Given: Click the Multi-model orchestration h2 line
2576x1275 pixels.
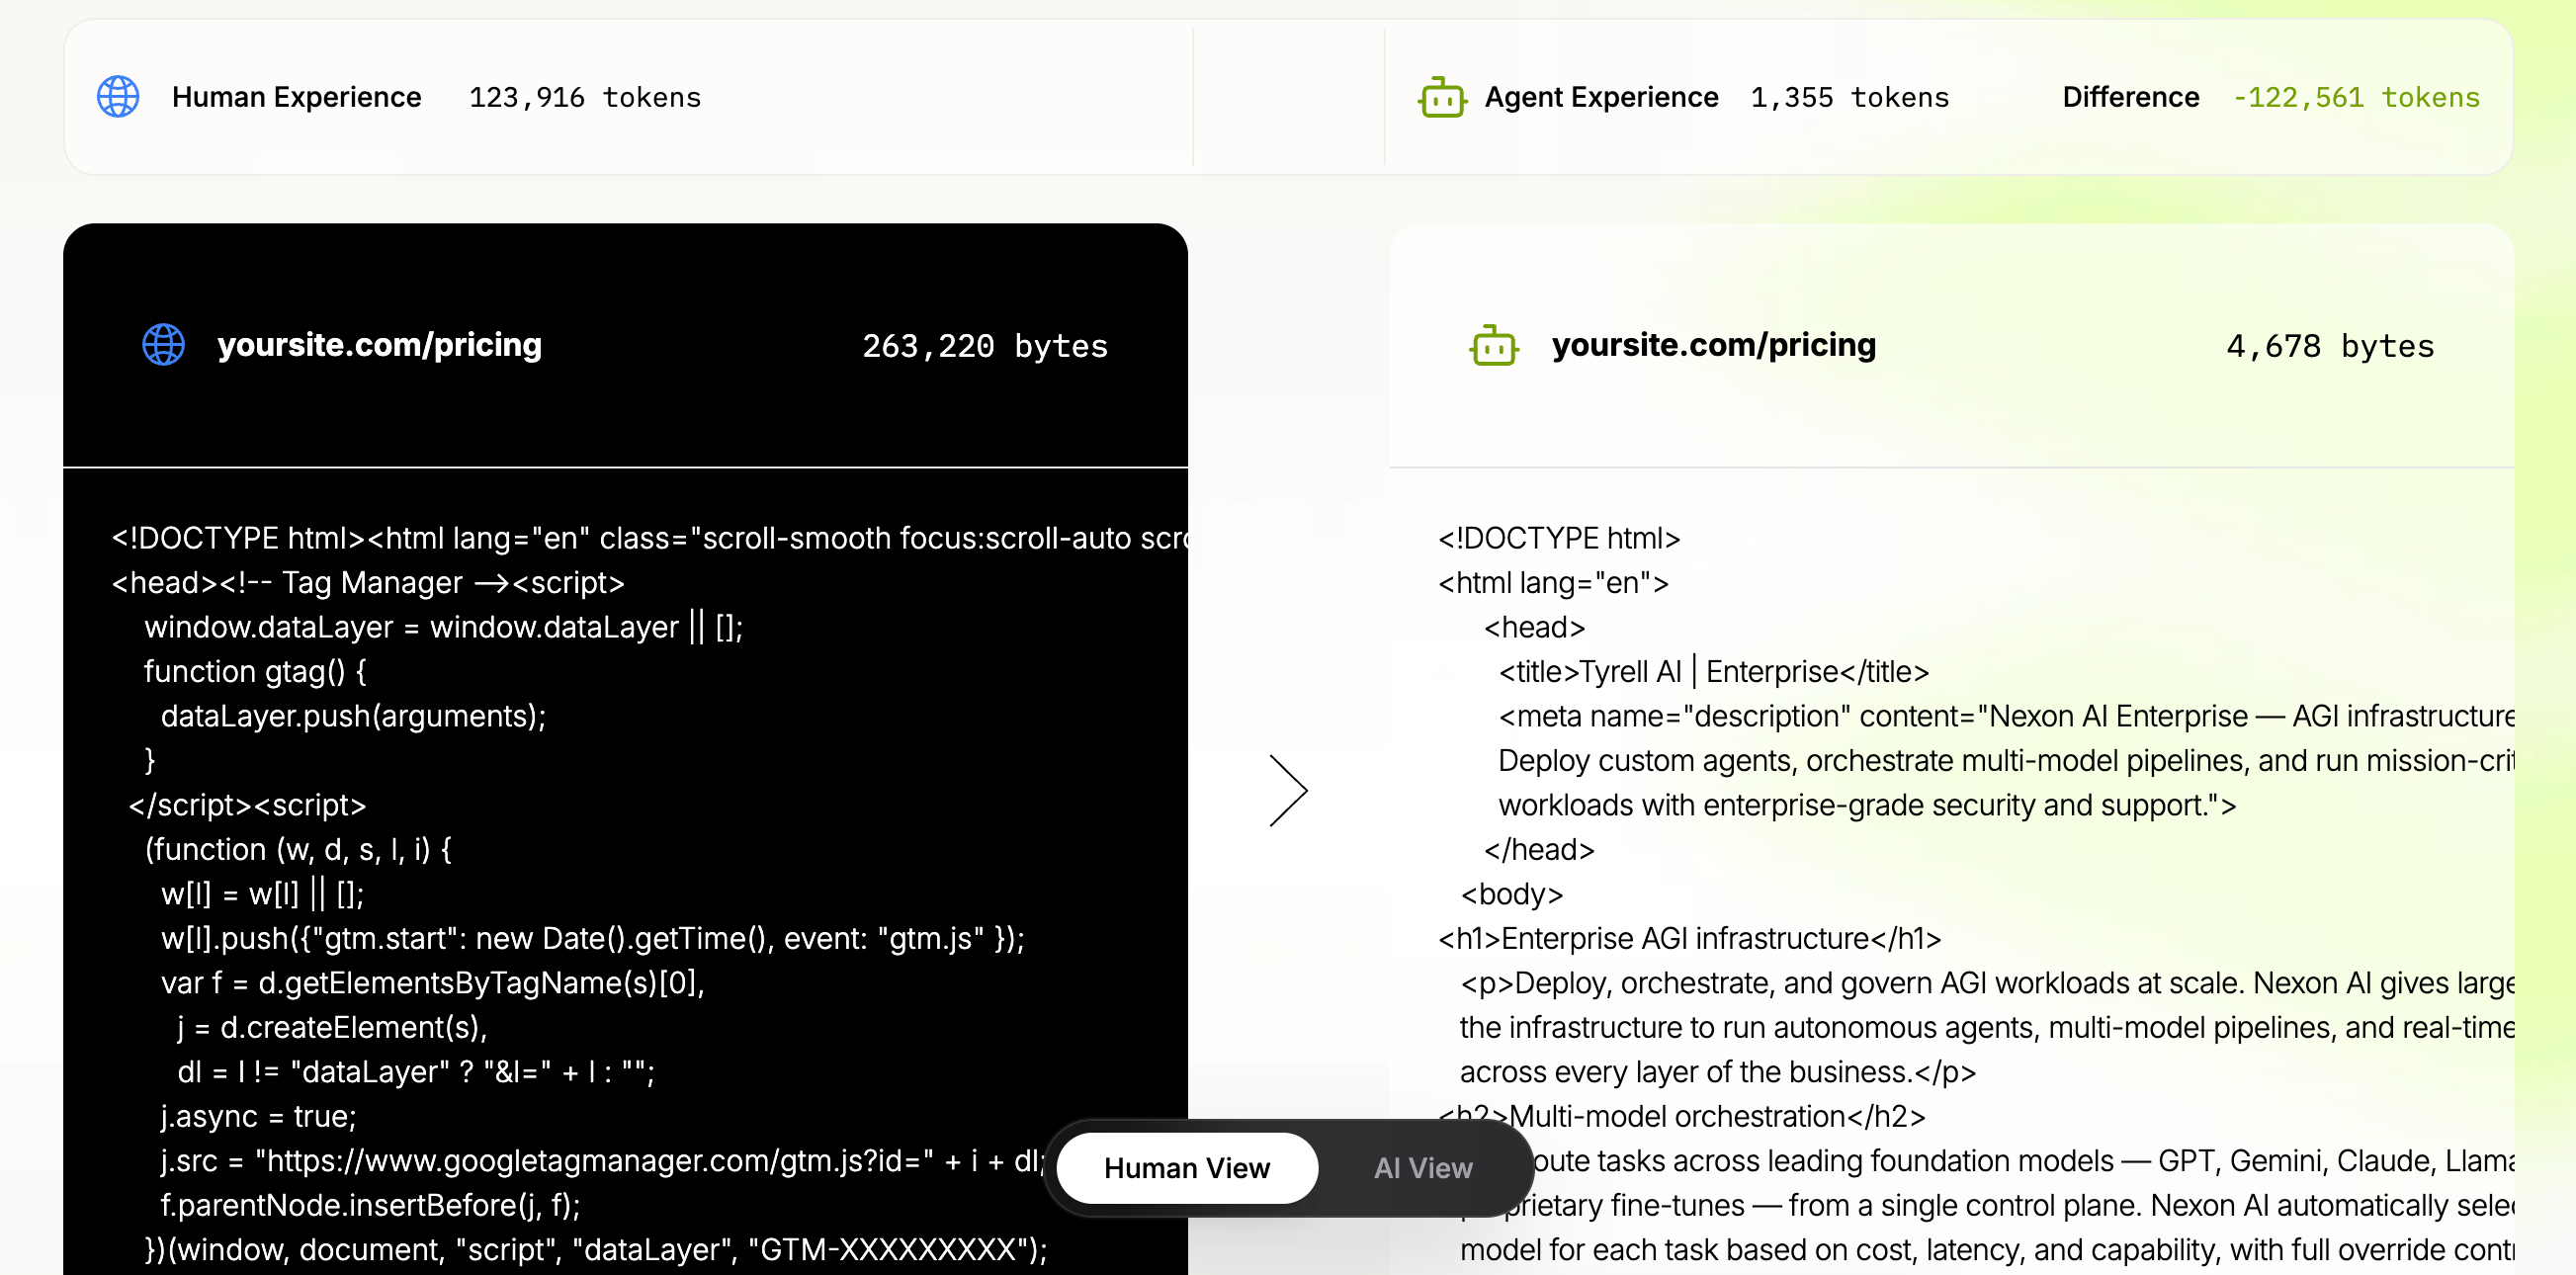Looking at the screenshot, I should click(1681, 1116).
